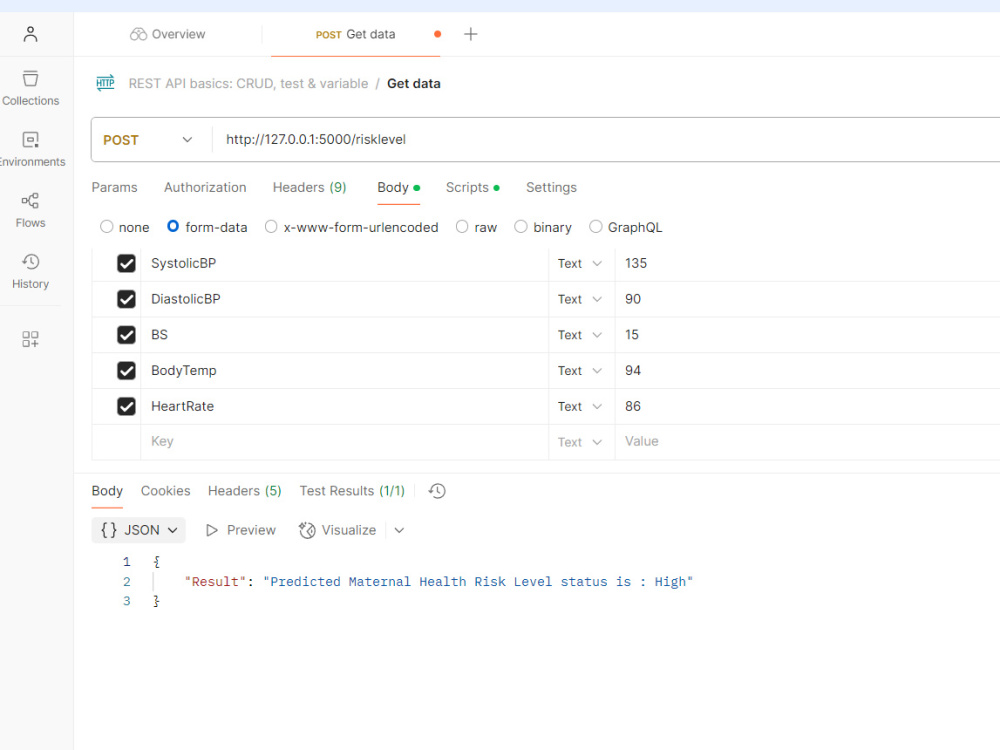Switch to the request Body tab

pyautogui.click(x=398, y=188)
